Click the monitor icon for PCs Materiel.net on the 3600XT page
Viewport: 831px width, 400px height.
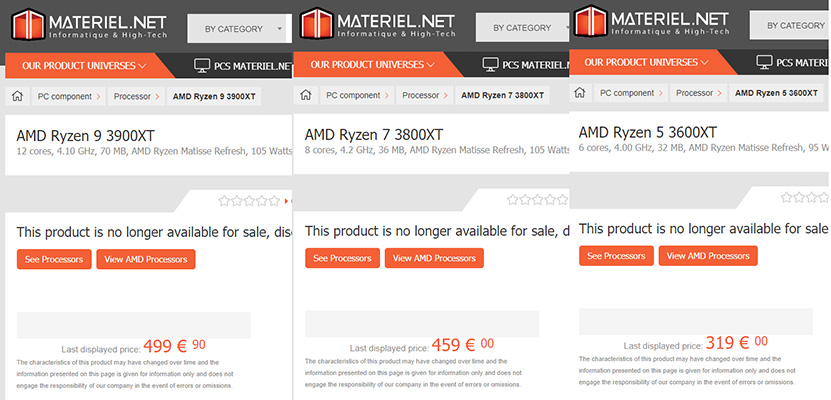point(765,62)
